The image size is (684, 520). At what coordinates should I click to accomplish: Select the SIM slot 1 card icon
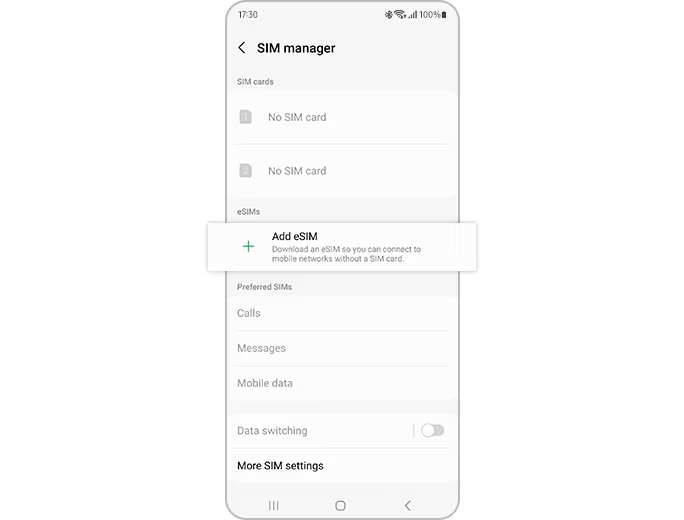pos(246,117)
